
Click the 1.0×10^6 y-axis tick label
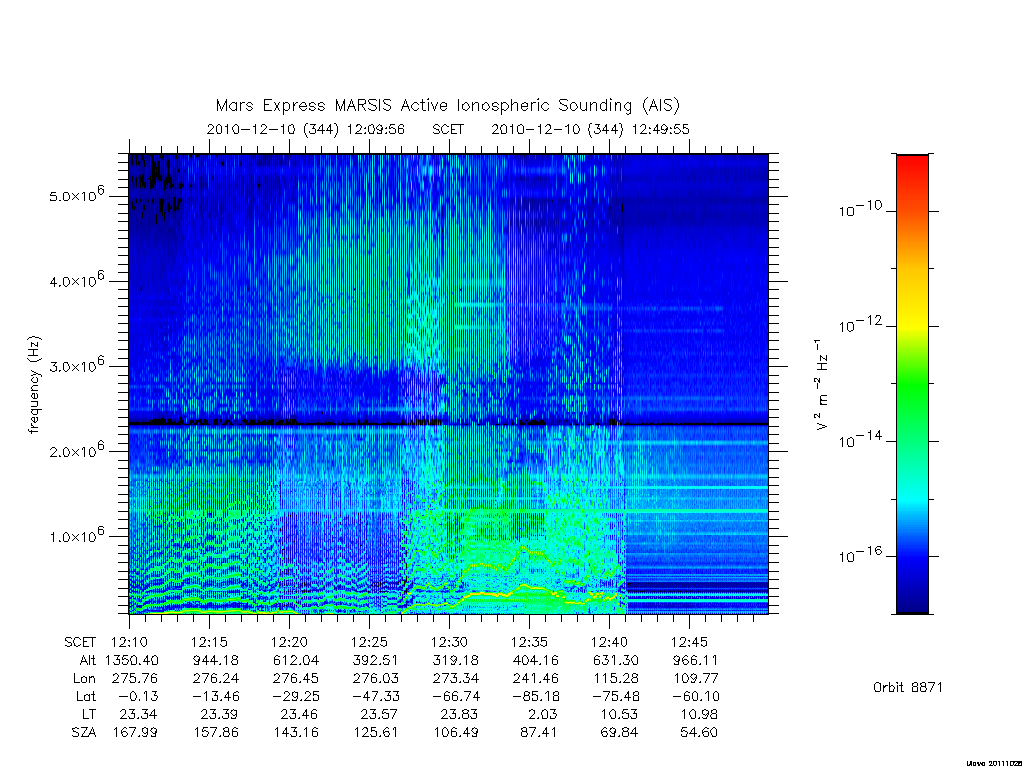point(76,536)
